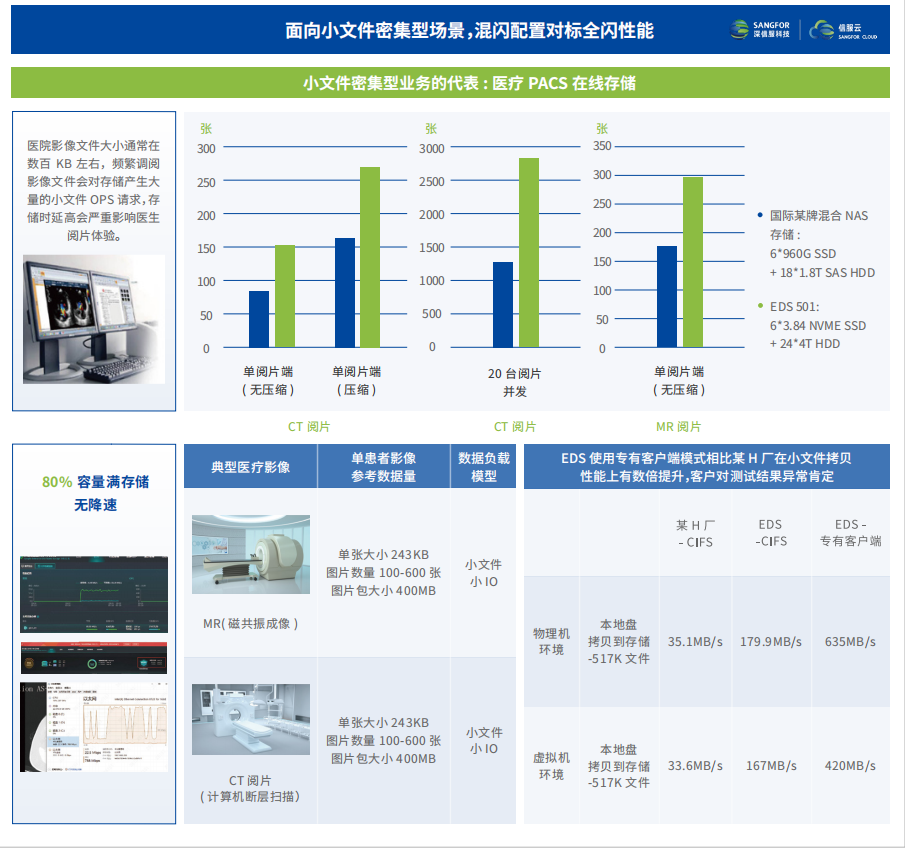Click the Sangfor Cloud (信服云) logo
The height and width of the screenshot is (848, 905).
point(847,30)
